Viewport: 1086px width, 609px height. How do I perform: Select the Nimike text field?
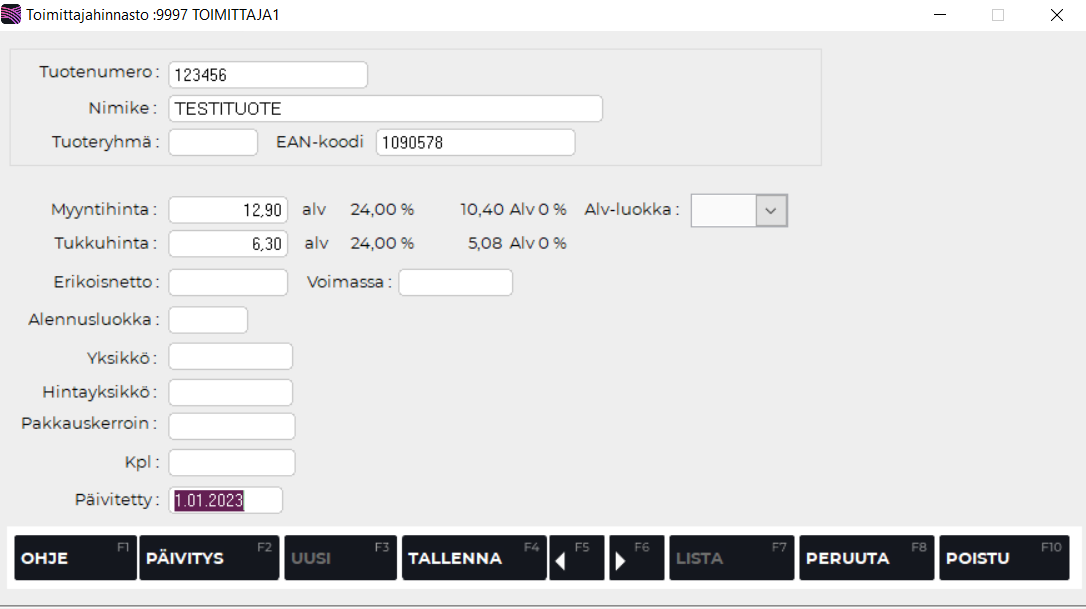click(385, 109)
